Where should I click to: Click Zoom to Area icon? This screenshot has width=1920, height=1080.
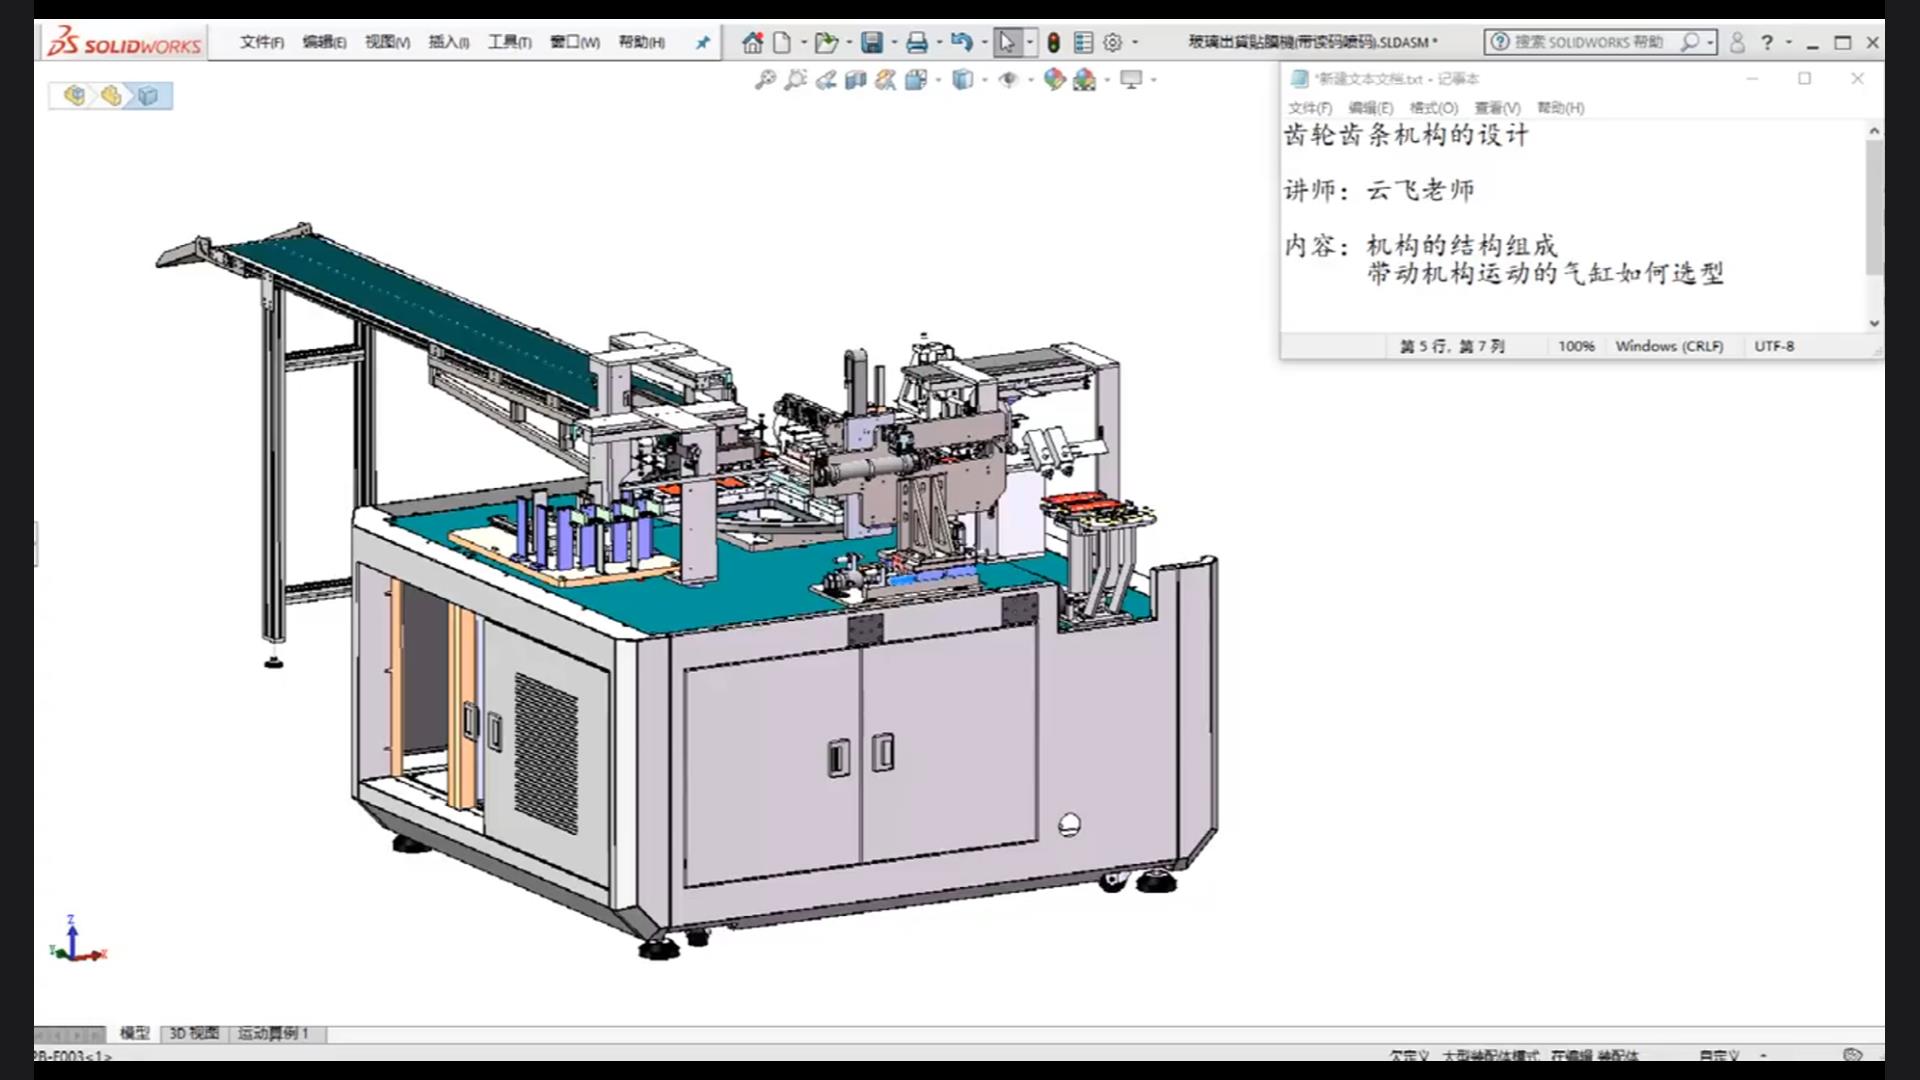pos(796,79)
